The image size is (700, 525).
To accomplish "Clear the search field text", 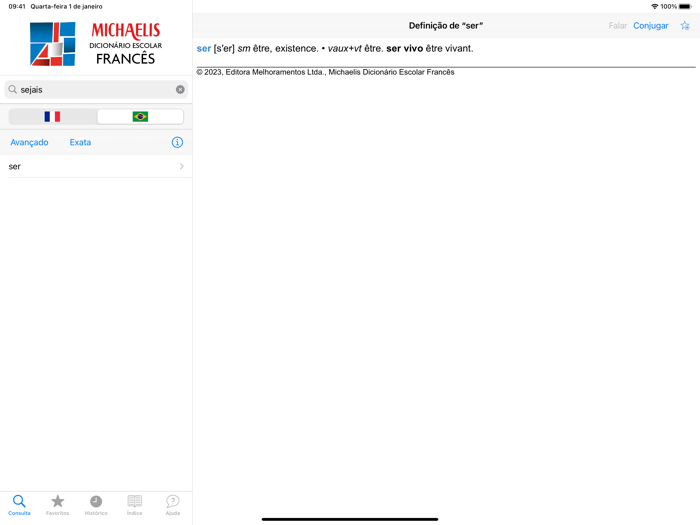I will tap(180, 89).
